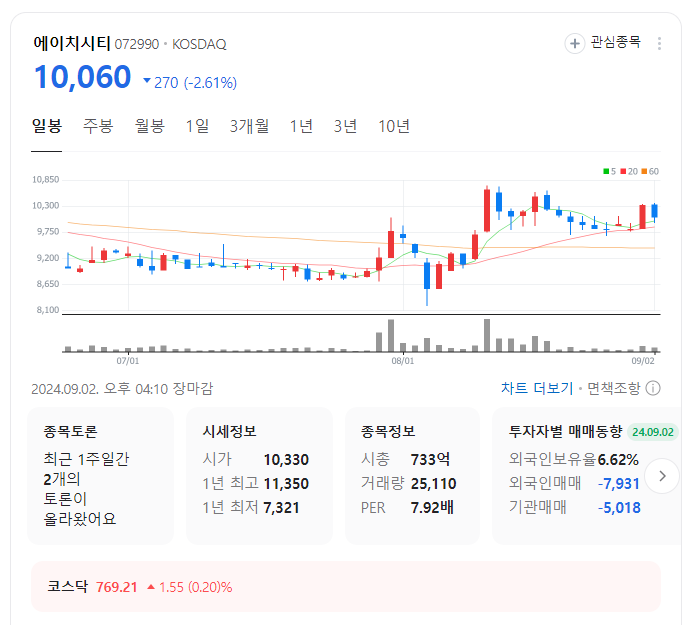Viewport: 689px width, 625px height.
Task: Open the 시세정보 price info card
Action: [x=259, y=476]
